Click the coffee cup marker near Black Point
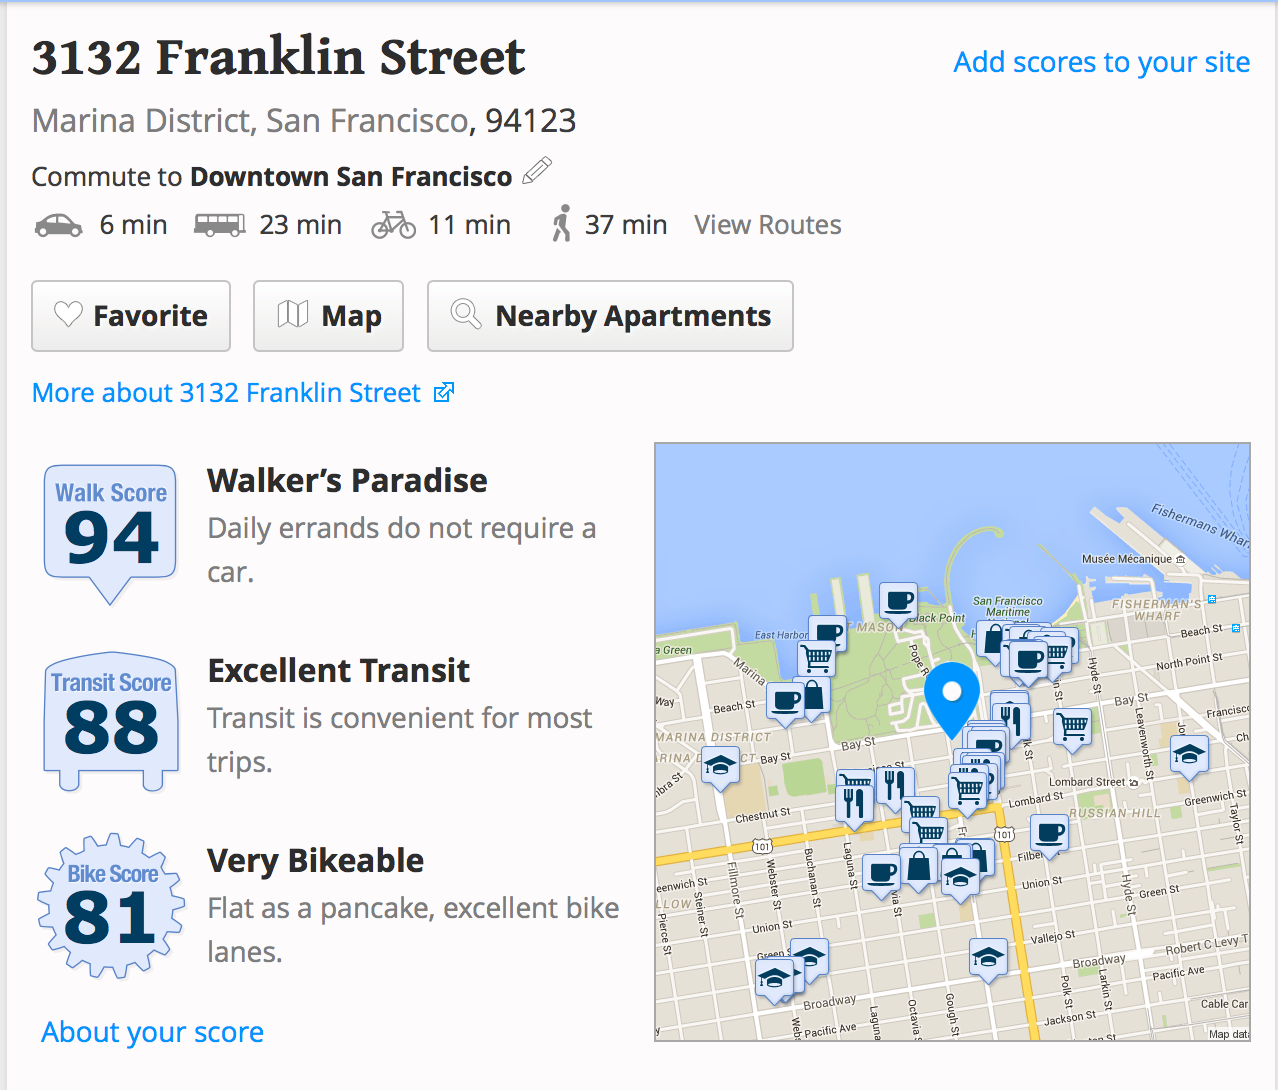The height and width of the screenshot is (1090, 1278). 899,602
